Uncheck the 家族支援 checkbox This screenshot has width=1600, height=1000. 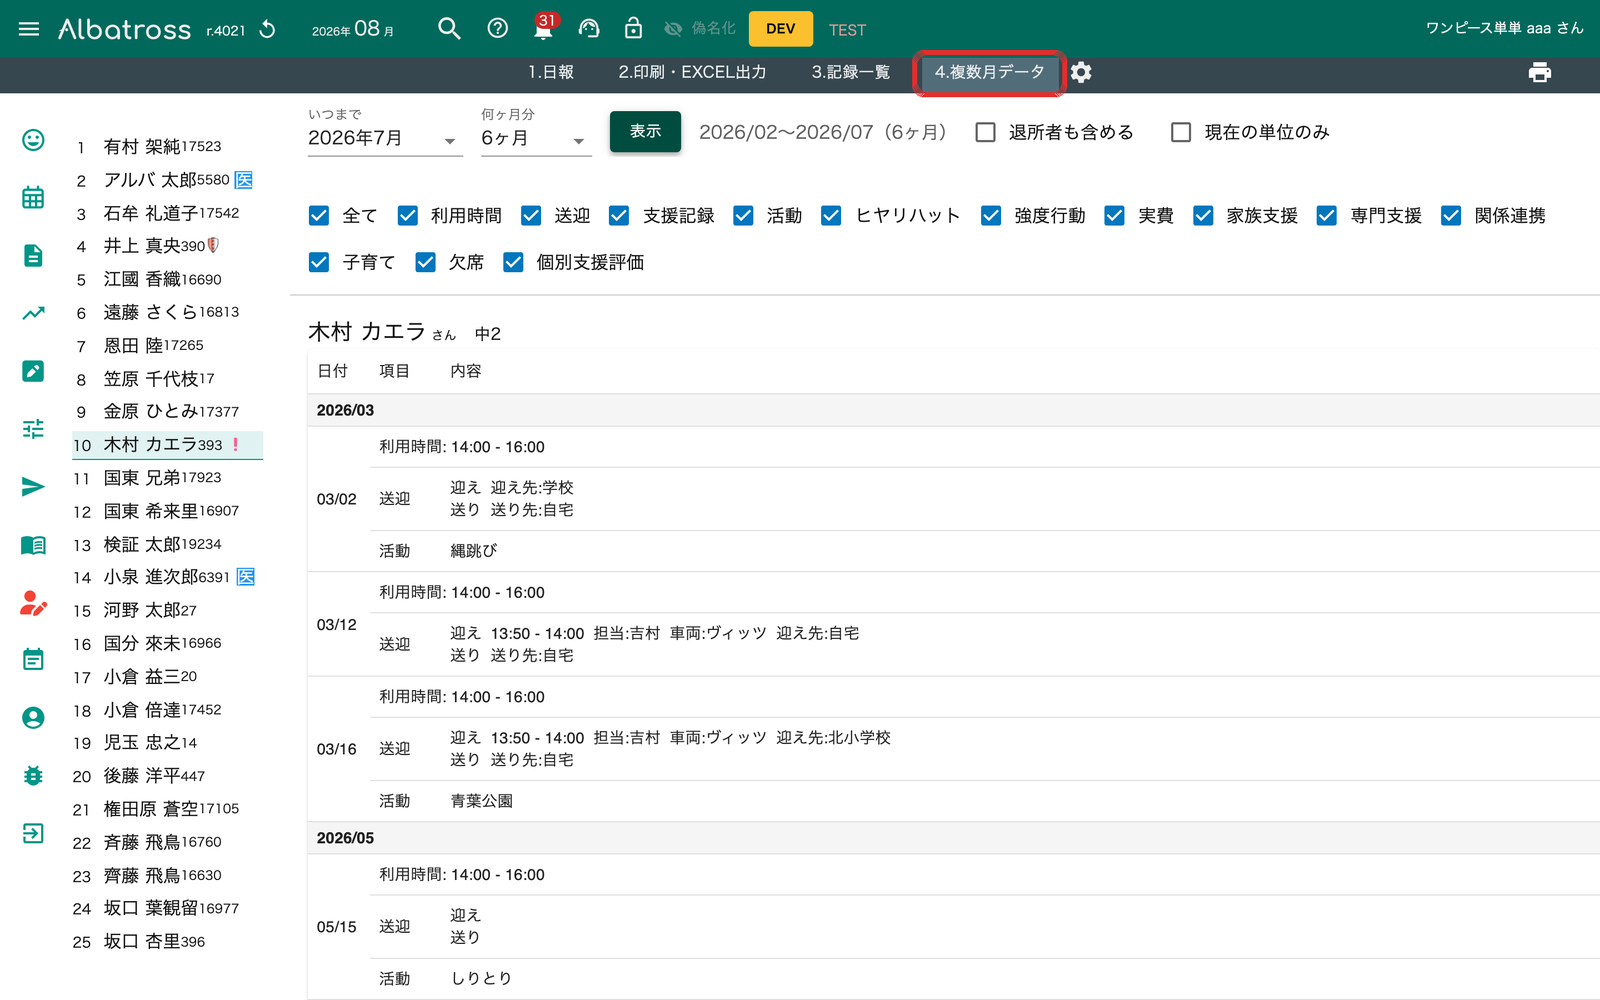pyautogui.click(x=1203, y=216)
